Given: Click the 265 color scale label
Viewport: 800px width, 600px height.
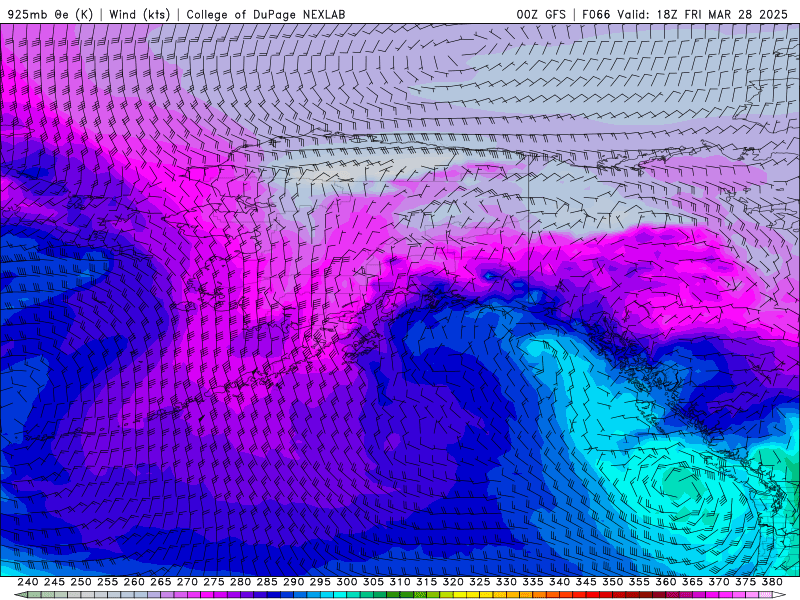Looking at the screenshot, I should coord(161,582).
